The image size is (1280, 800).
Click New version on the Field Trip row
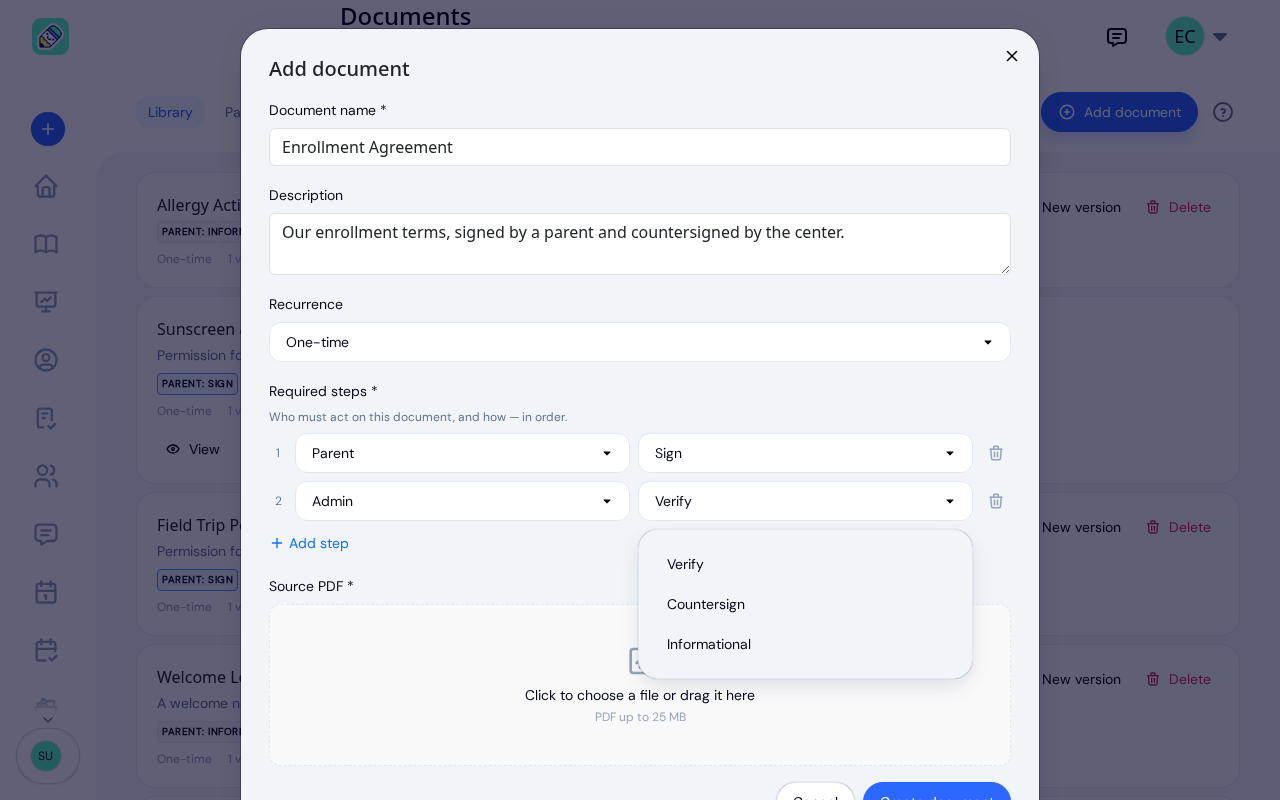(1081, 527)
